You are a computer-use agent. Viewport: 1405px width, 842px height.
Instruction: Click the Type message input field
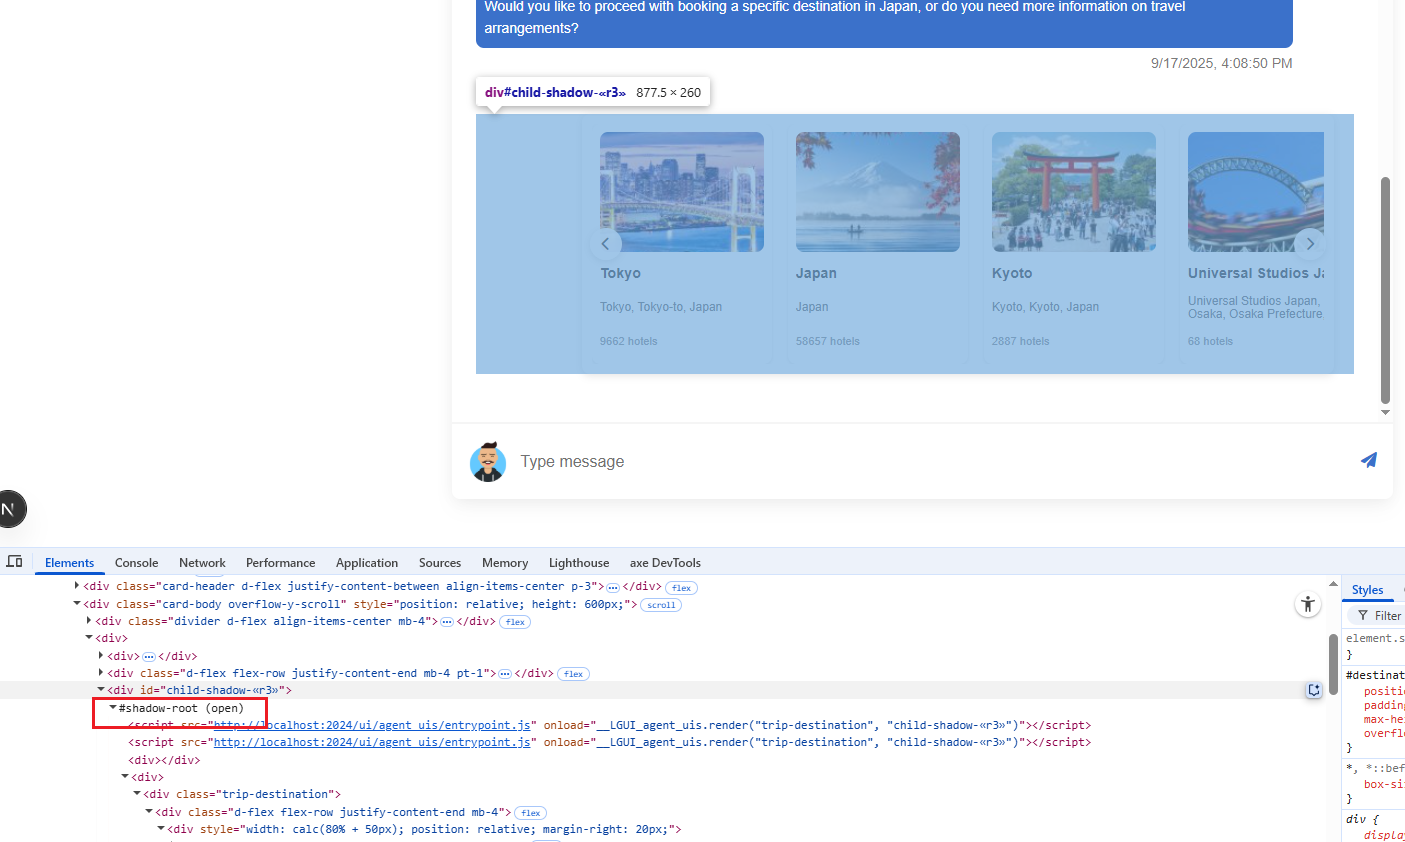tap(900, 461)
